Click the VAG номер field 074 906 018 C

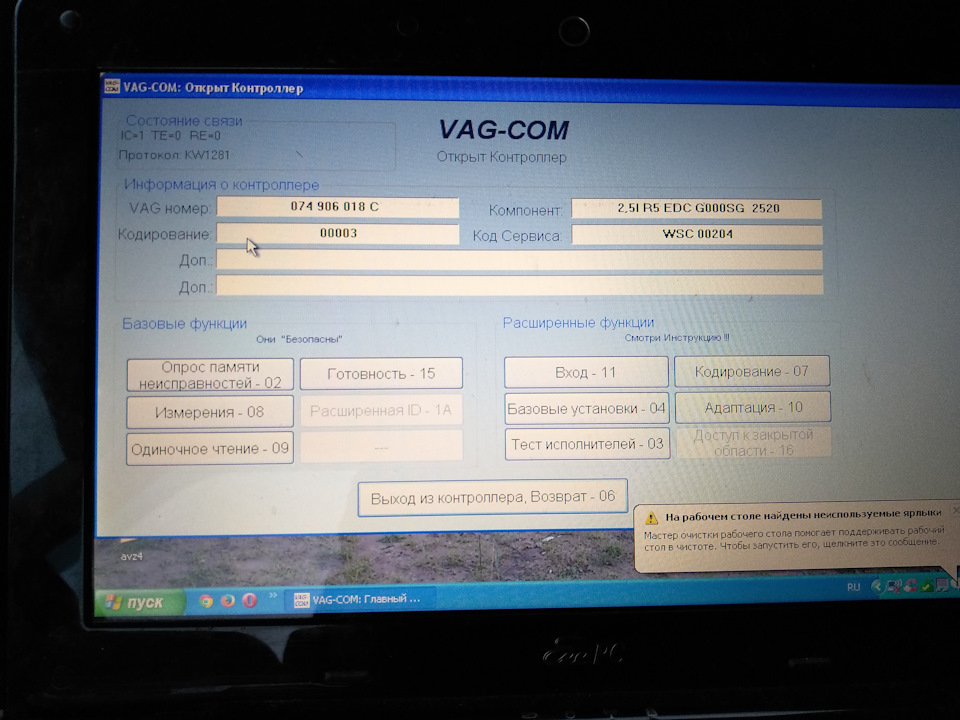[x=337, y=207]
